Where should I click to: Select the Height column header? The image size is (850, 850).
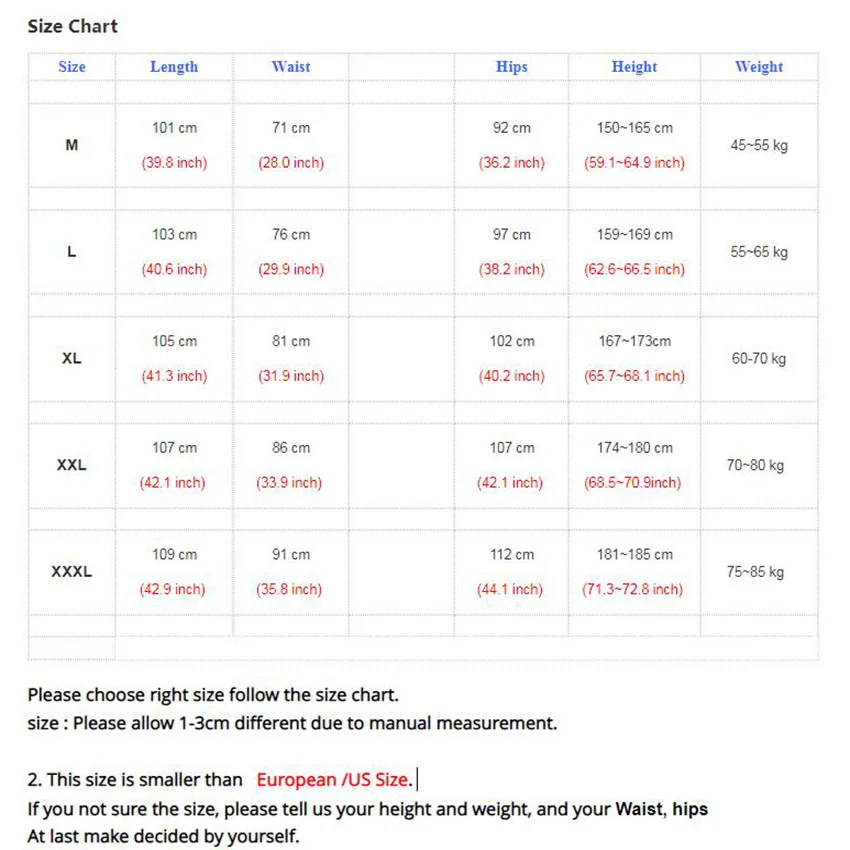635,67
